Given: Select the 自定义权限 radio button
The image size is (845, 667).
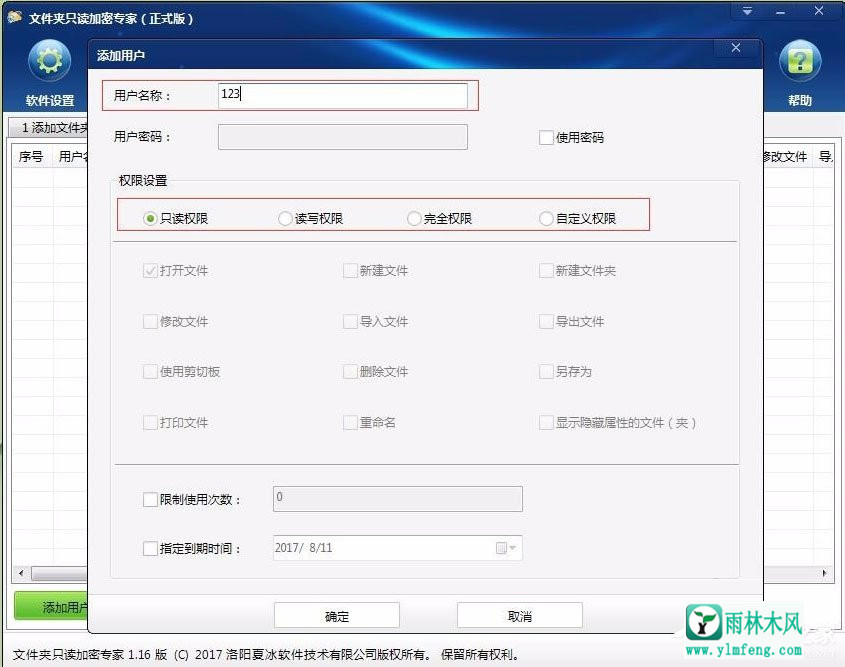Looking at the screenshot, I should coord(546,219).
